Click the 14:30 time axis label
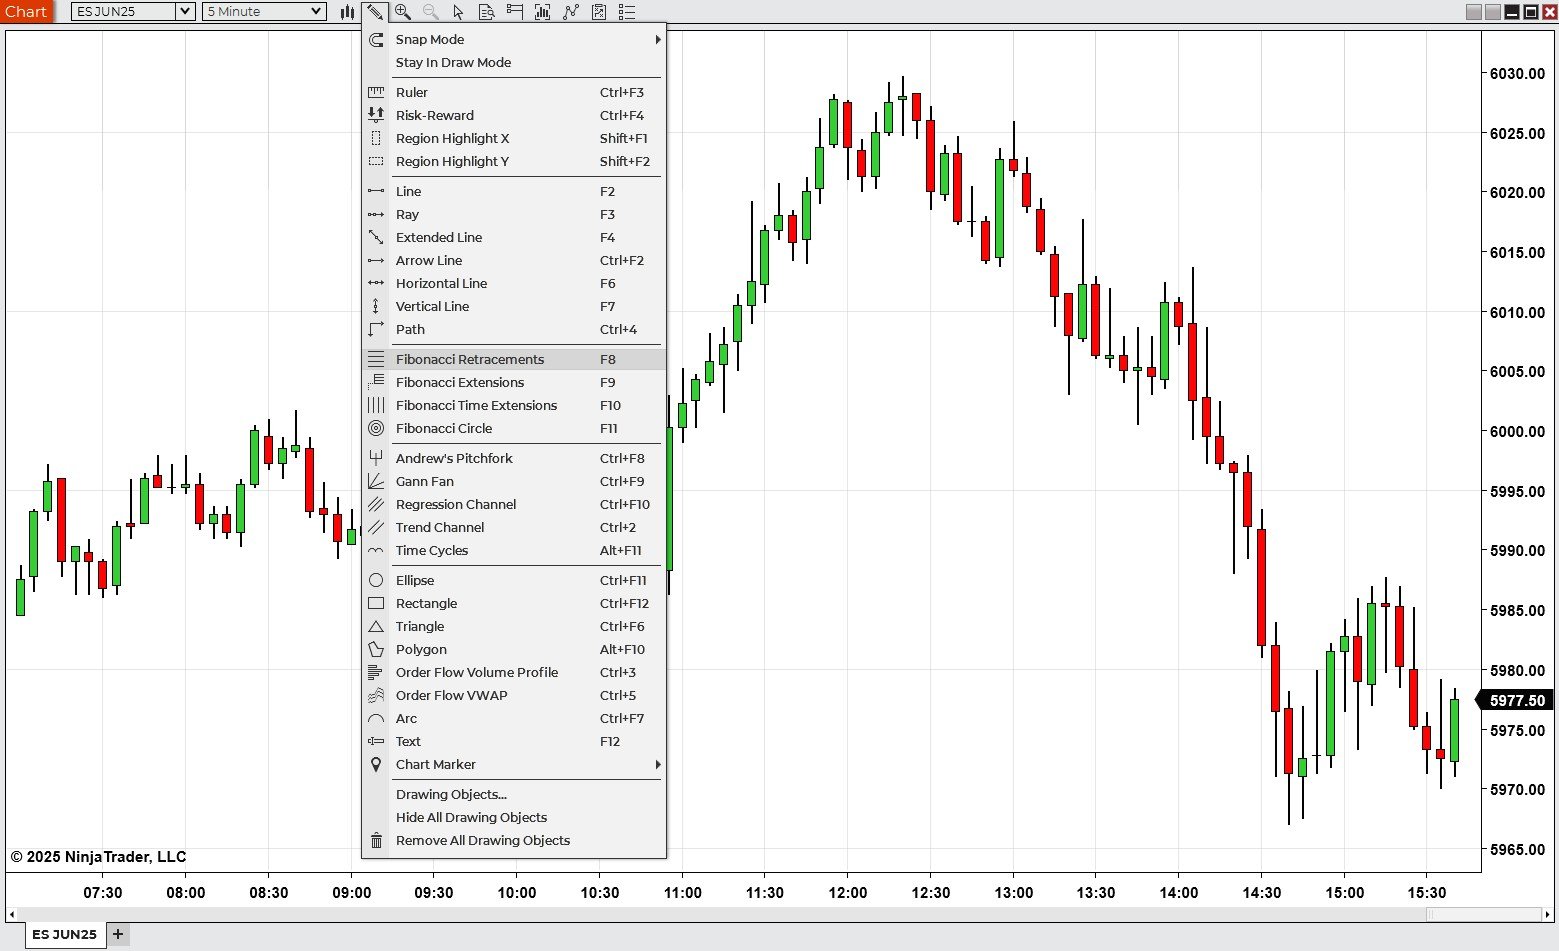This screenshot has width=1559, height=951. [x=1261, y=892]
